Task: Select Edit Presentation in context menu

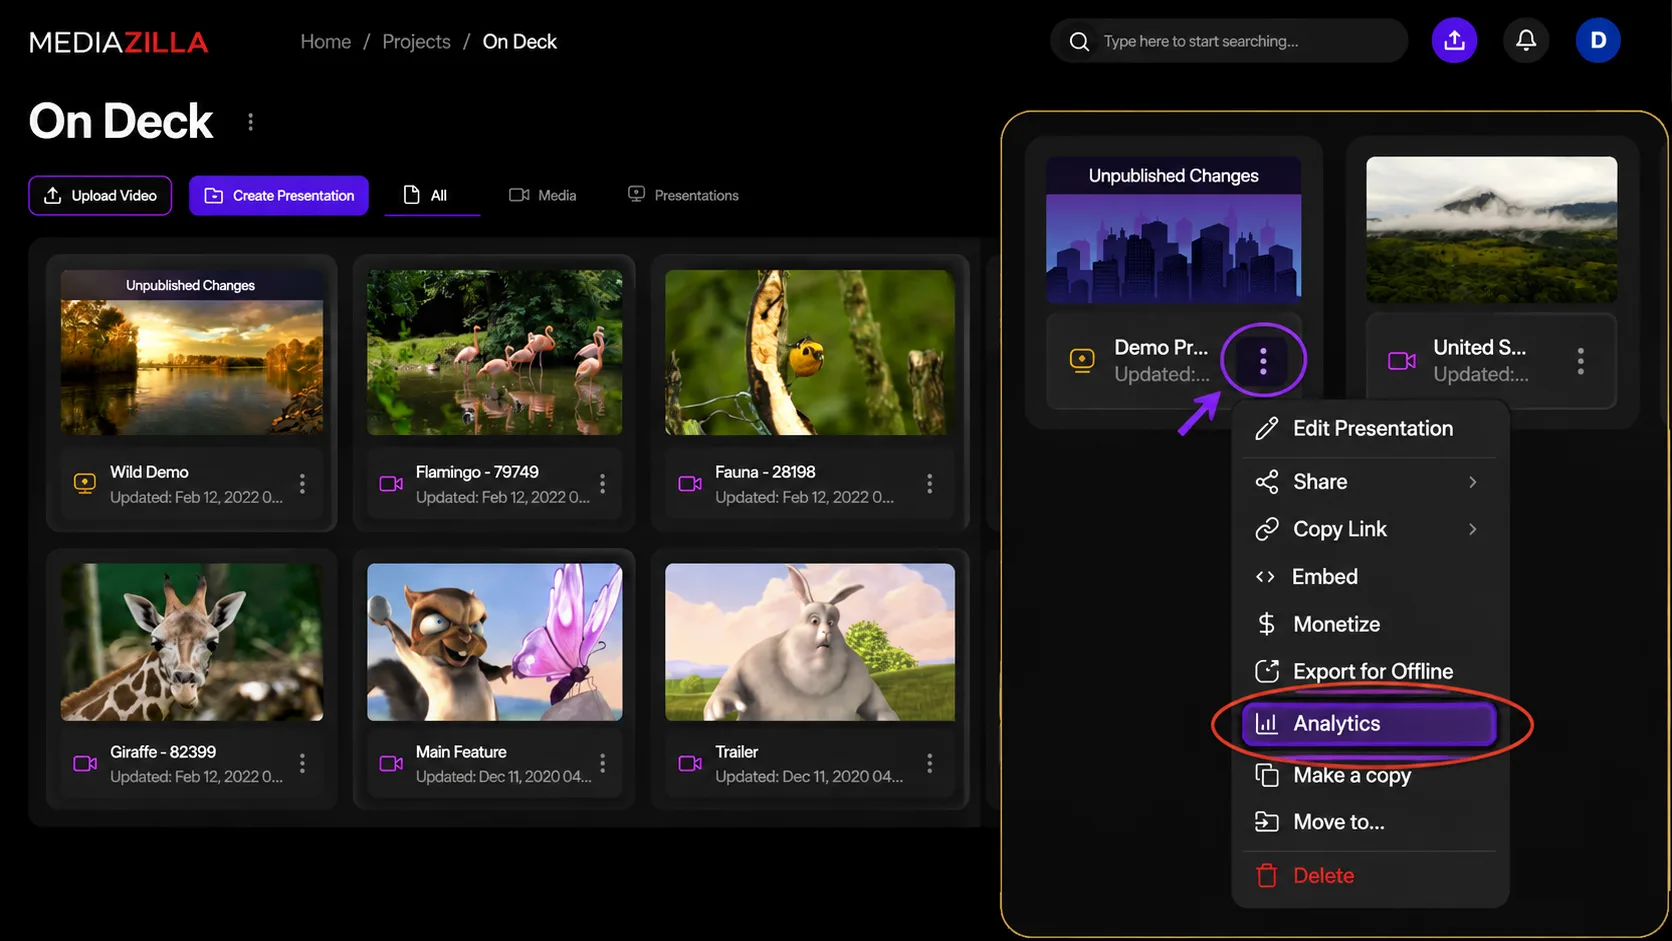Action: pyautogui.click(x=1369, y=429)
